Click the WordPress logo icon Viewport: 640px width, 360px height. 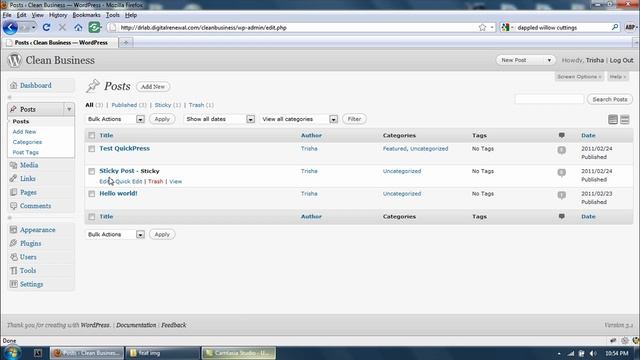point(14,60)
